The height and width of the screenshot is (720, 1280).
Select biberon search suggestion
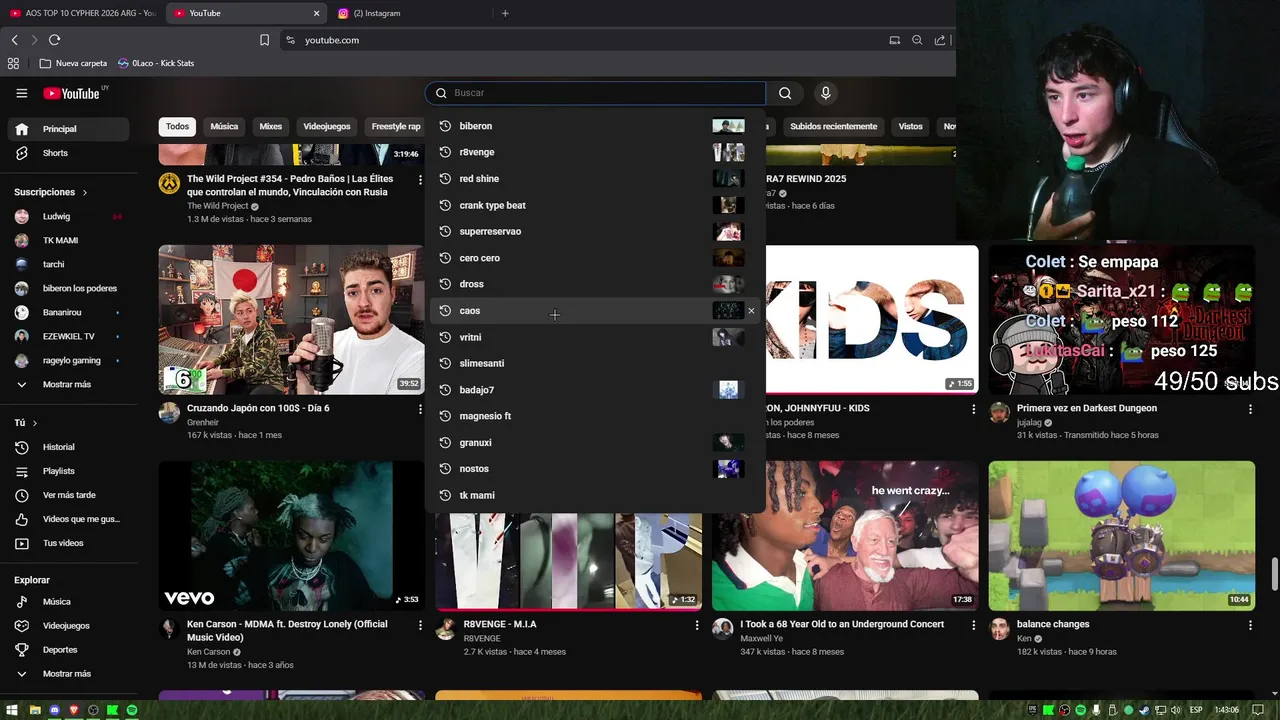tap(596, 126)
